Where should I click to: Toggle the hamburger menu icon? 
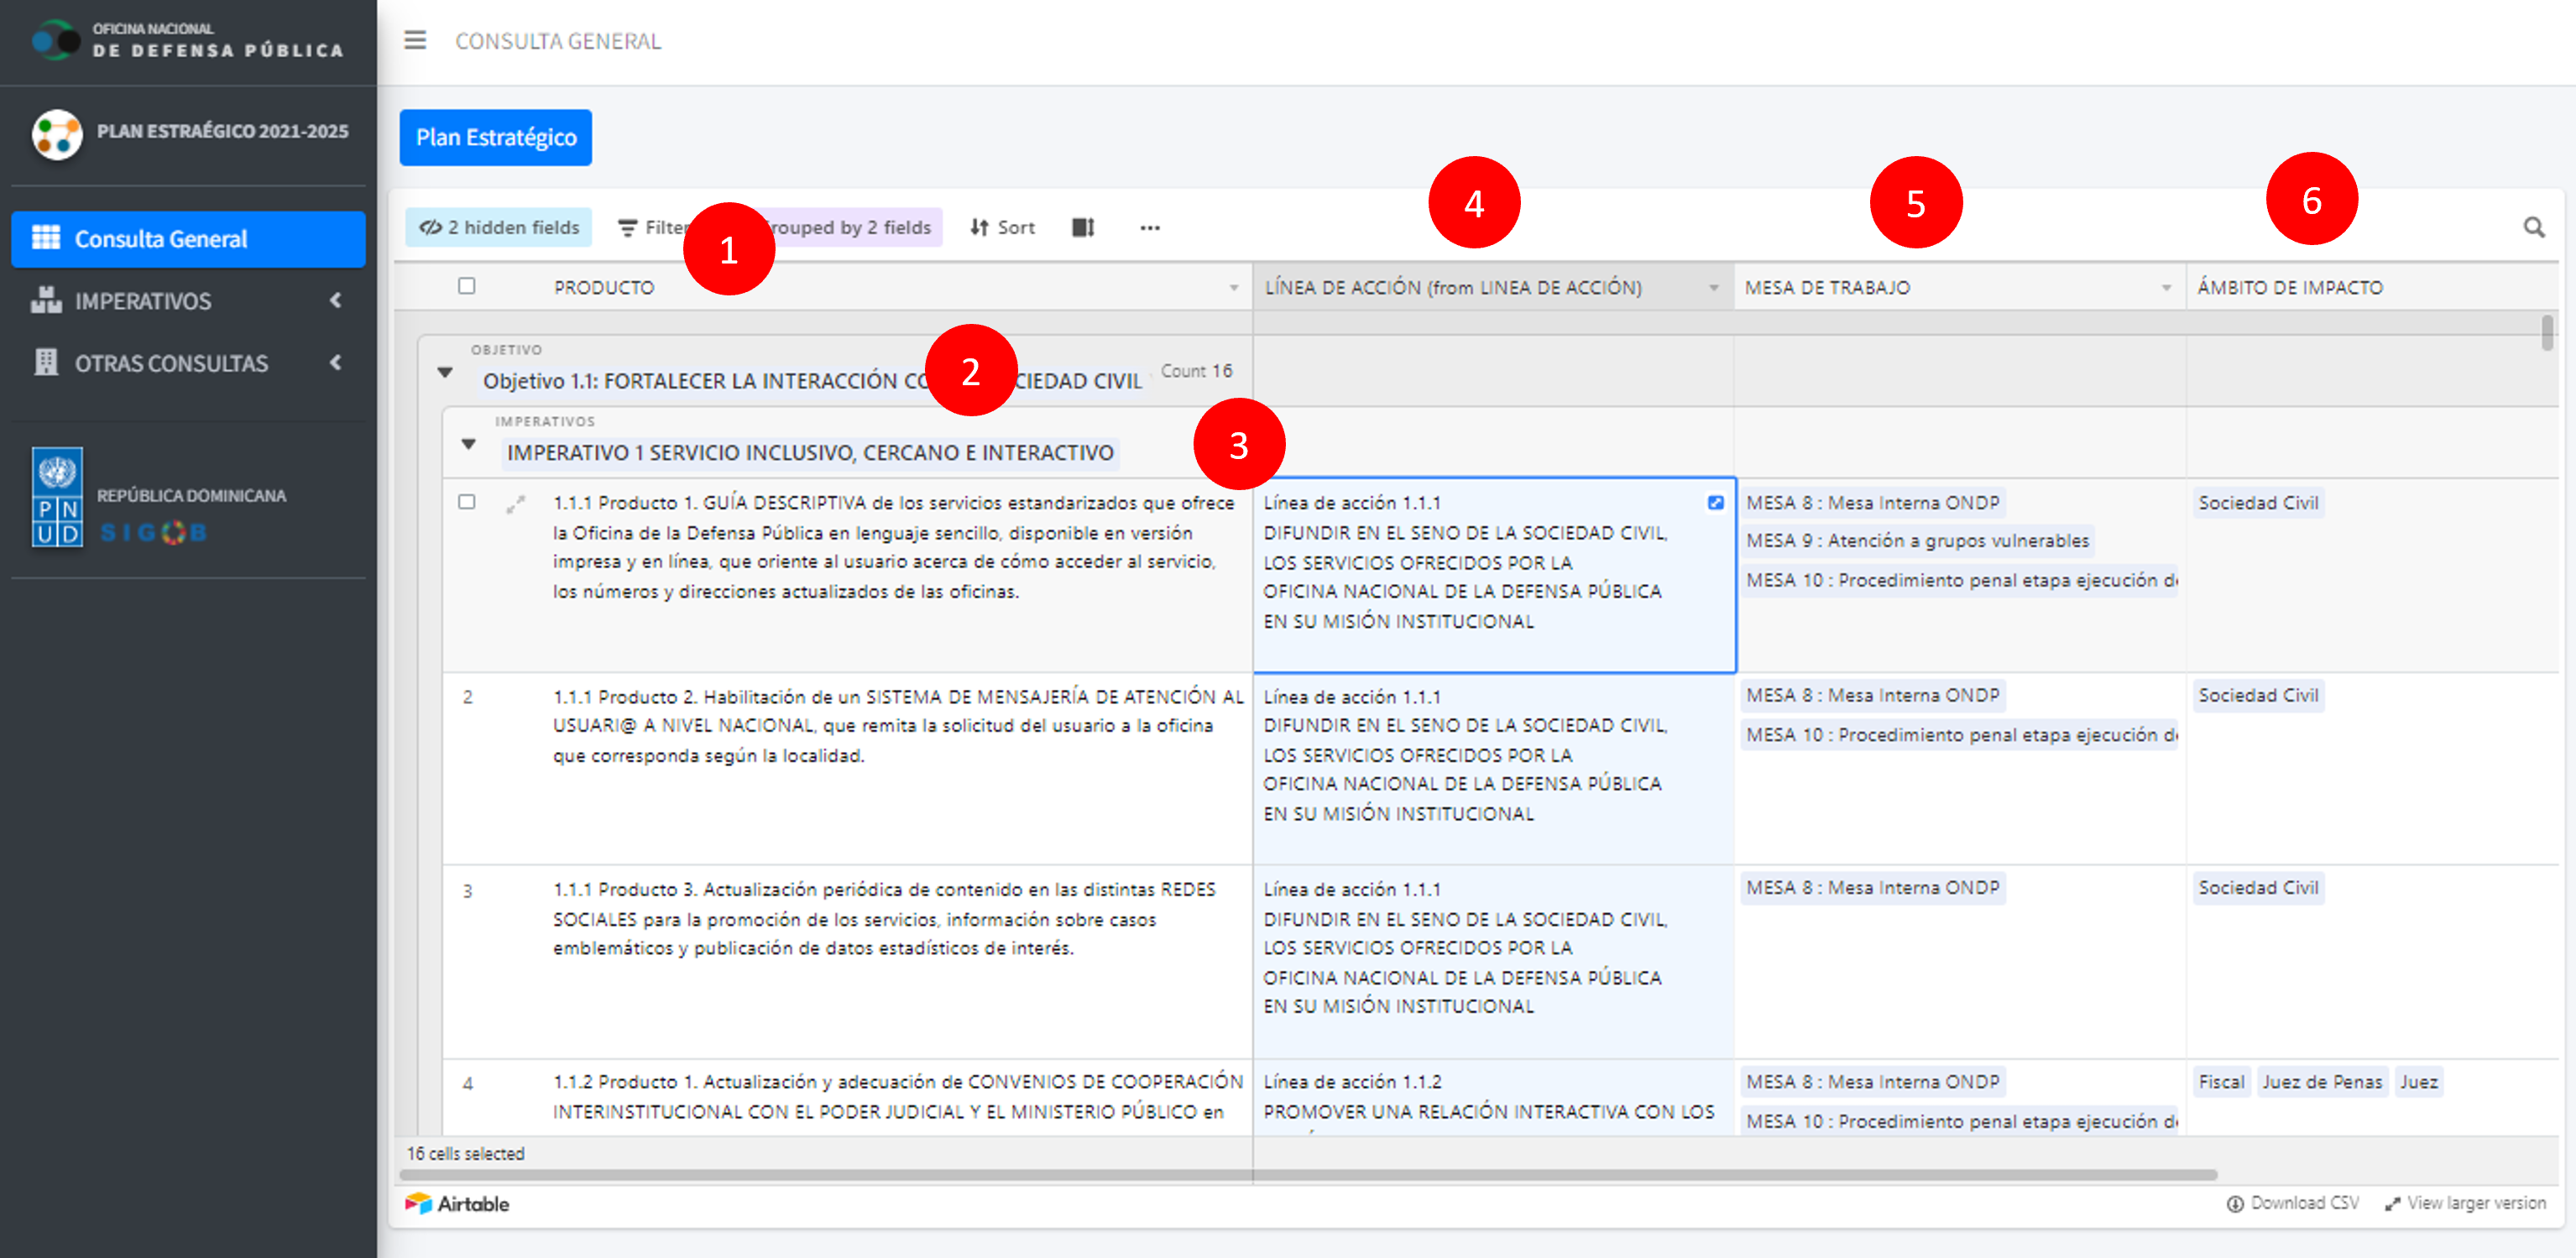(x=415, y=40)
